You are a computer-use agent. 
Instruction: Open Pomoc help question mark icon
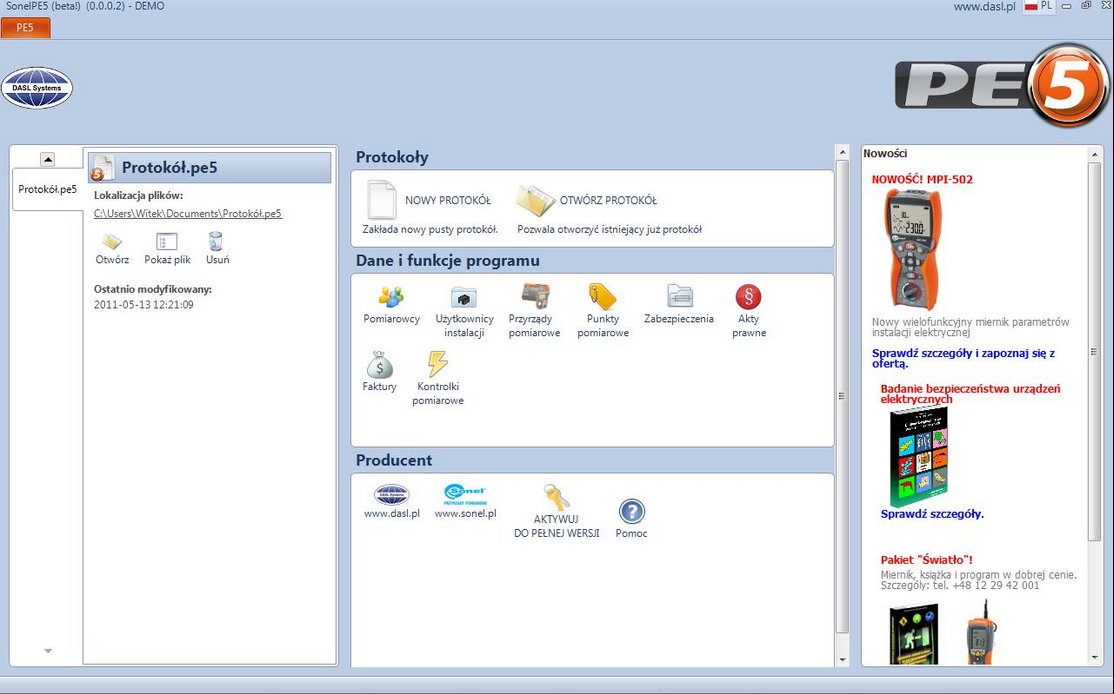631,512
